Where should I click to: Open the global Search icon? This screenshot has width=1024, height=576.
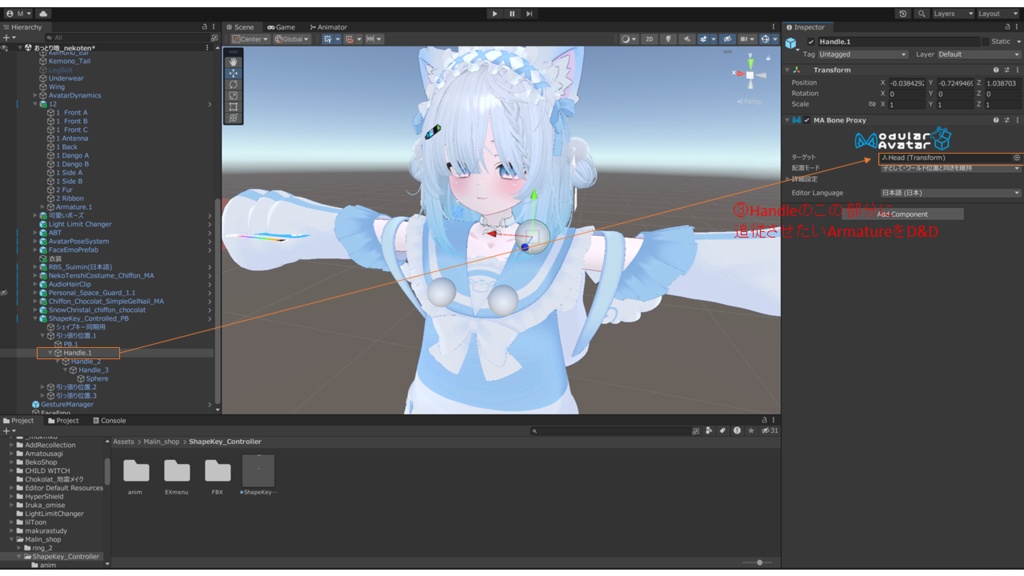(x=921, y=14)
